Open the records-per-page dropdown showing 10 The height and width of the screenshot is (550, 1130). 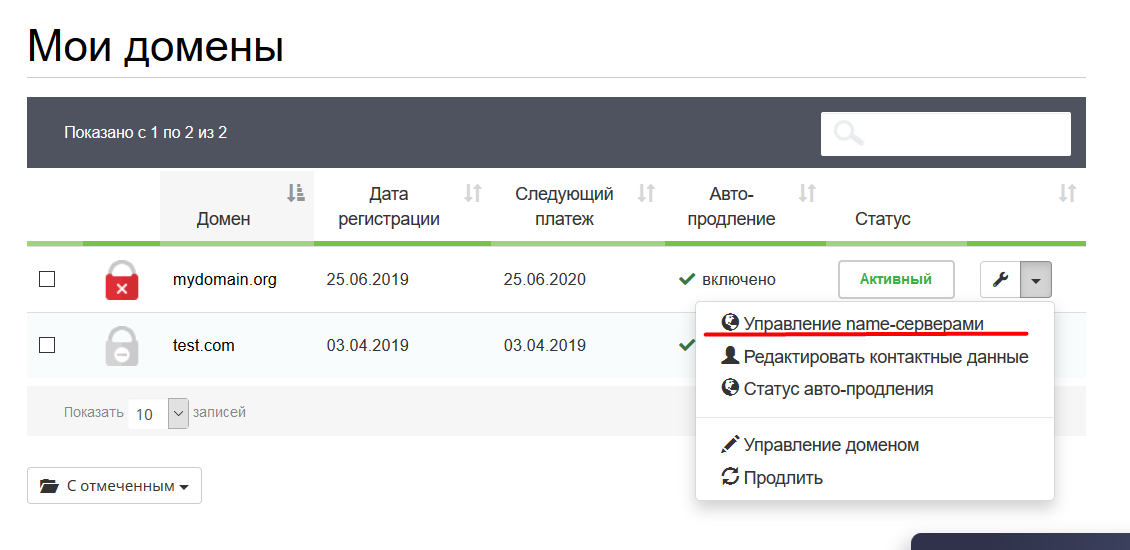159,414
